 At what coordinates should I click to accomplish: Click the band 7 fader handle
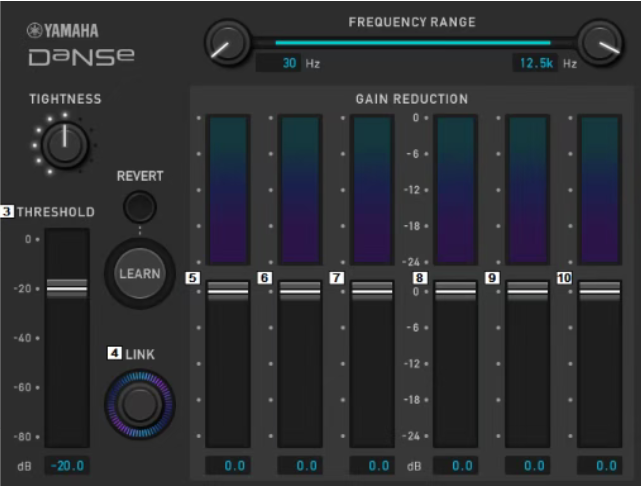[372, 291]
